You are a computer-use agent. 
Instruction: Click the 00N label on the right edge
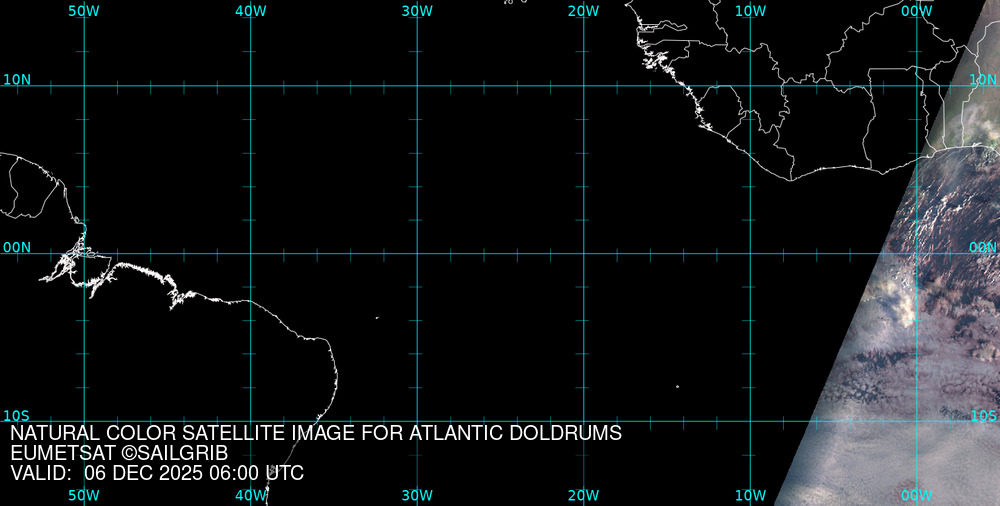(983, 247)
